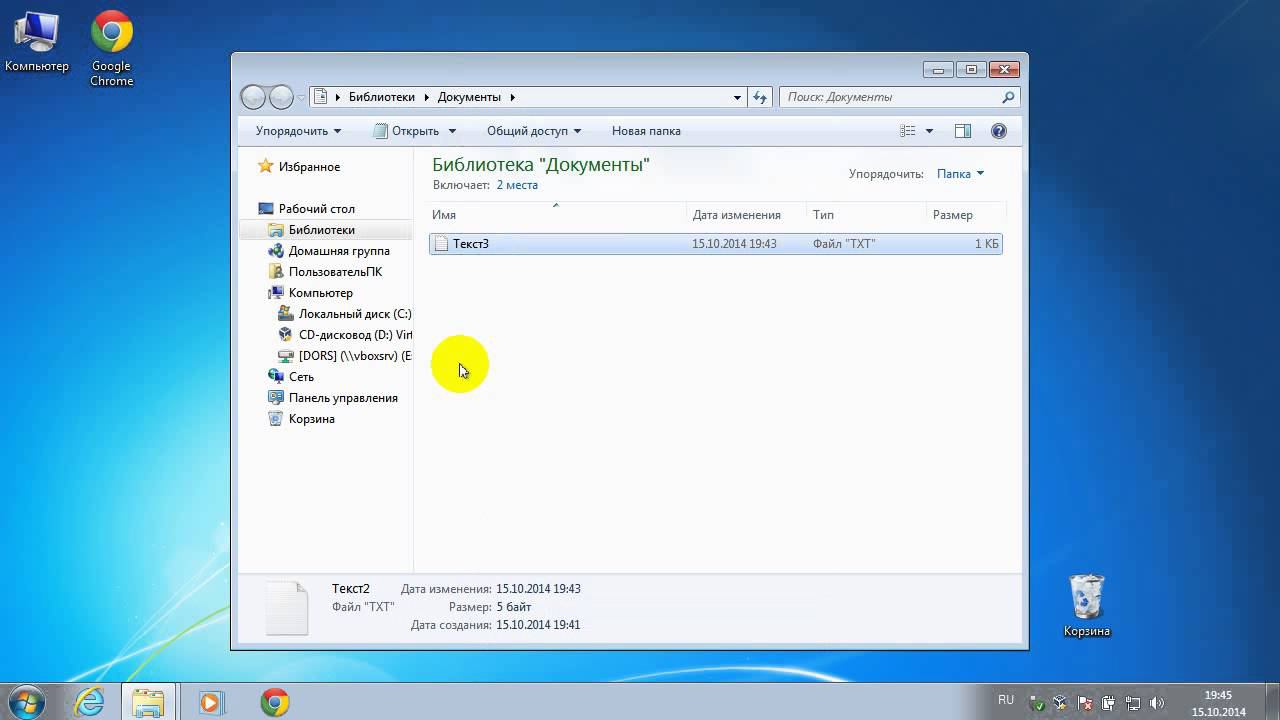The height and width of the screenshot is (720, 1280).
Task: Click the volume speaker icon in system tray
Action: click(x=1158, y=703)
